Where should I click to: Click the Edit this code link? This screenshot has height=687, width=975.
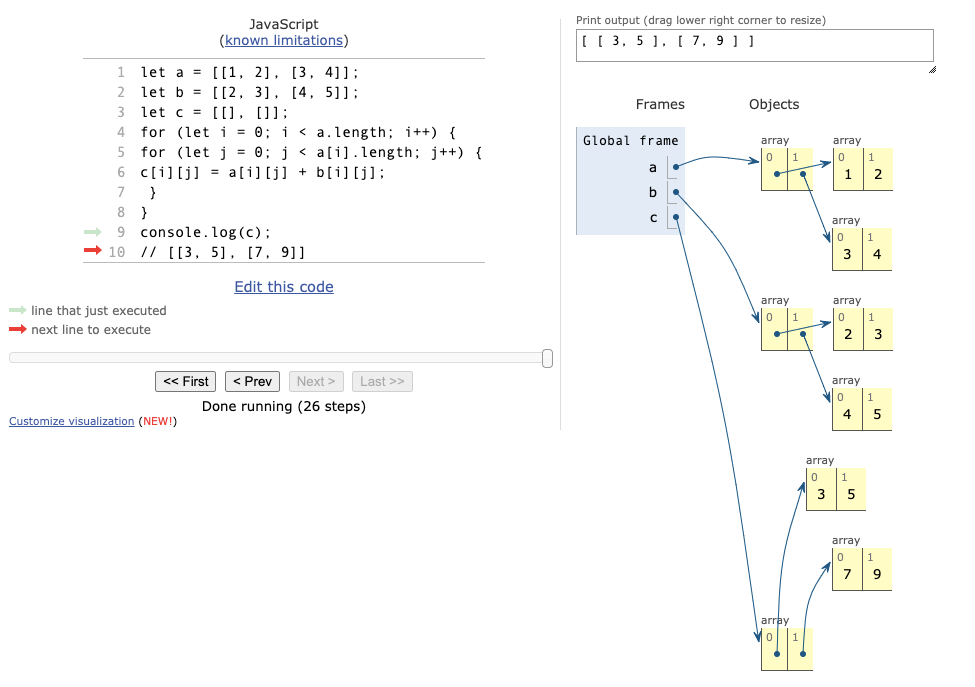(x=283, y=286)
